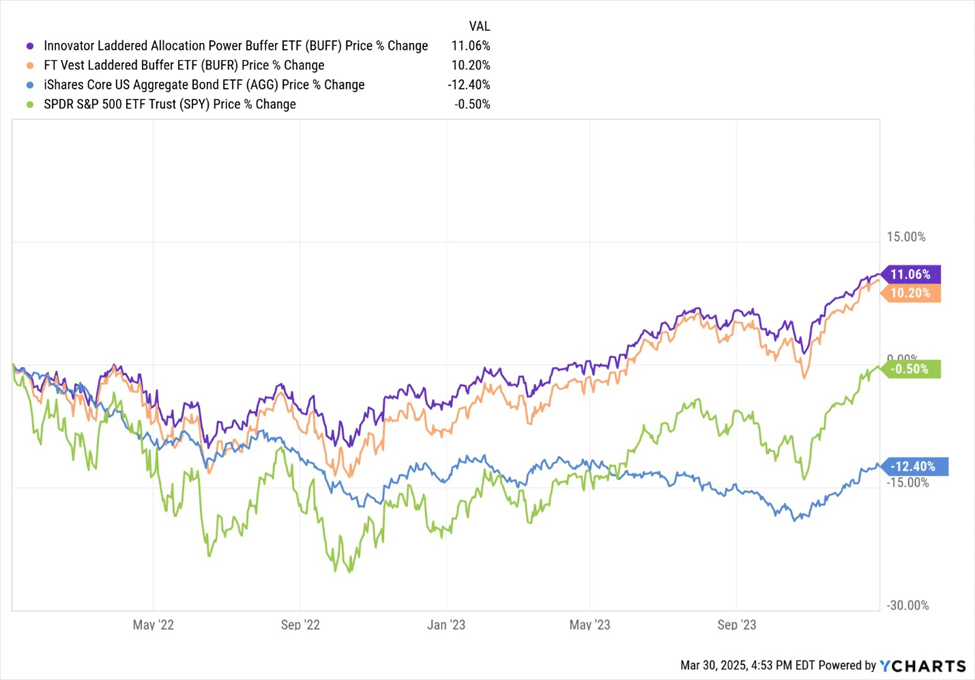The height and width of the screenshot is (680, 975).
Task: Select the Innovator Laddered Allocation Power Buffer legend label
Action: click(x=236, y=46)
